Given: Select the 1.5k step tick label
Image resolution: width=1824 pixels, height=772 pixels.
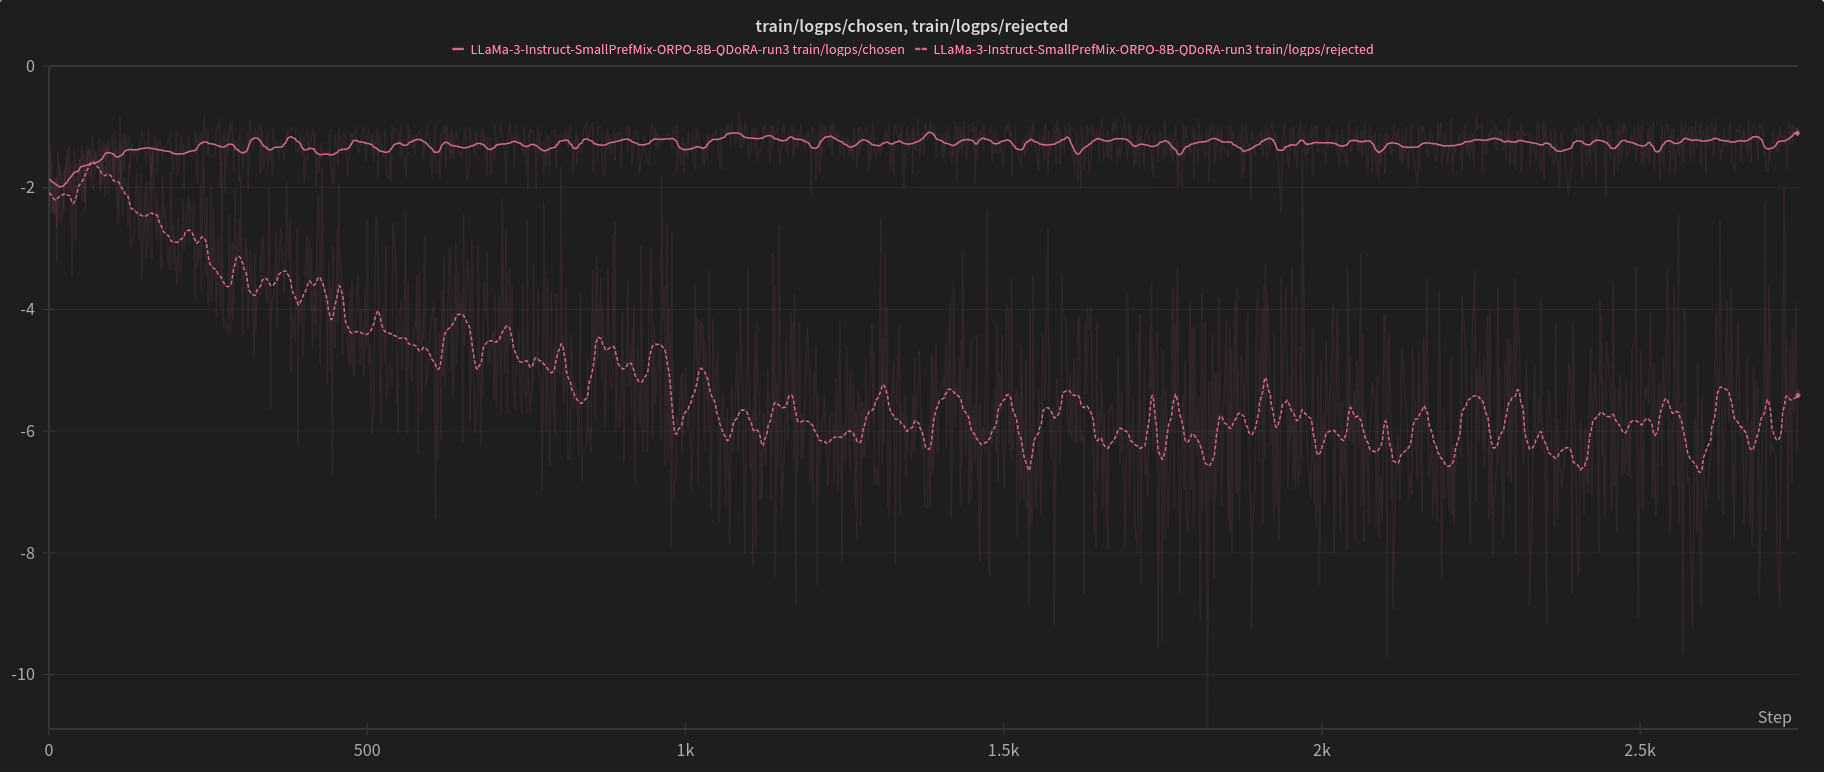Looking at the screenshot, I should (x=1003, y=750).
